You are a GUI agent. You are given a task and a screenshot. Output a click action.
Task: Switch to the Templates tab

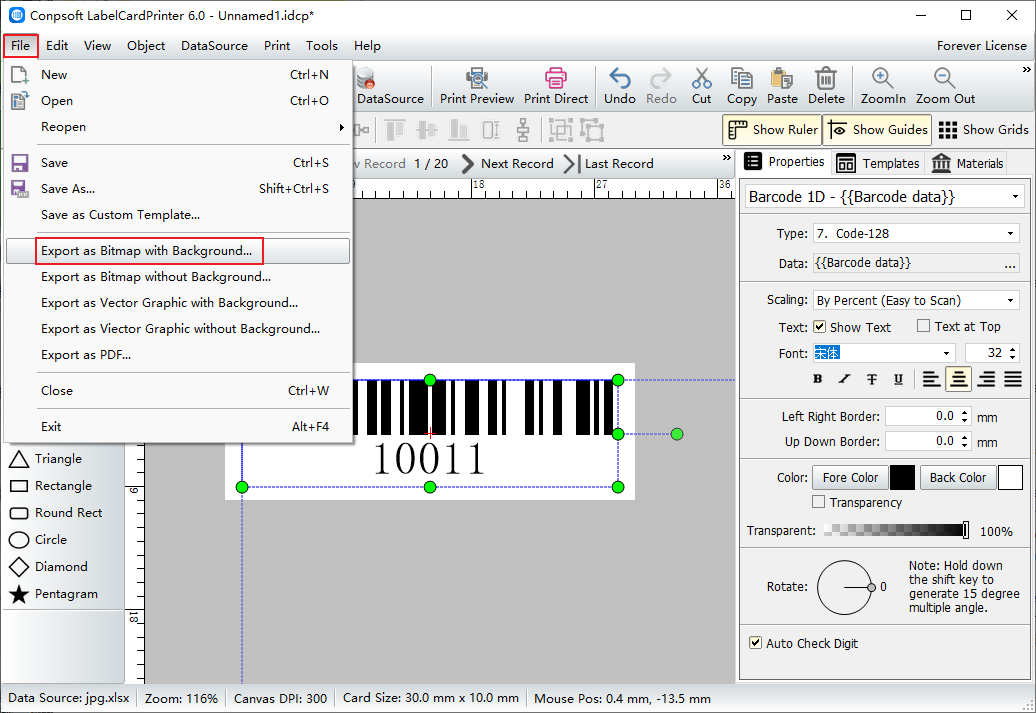pyautogui.click(x=877, y=163)
